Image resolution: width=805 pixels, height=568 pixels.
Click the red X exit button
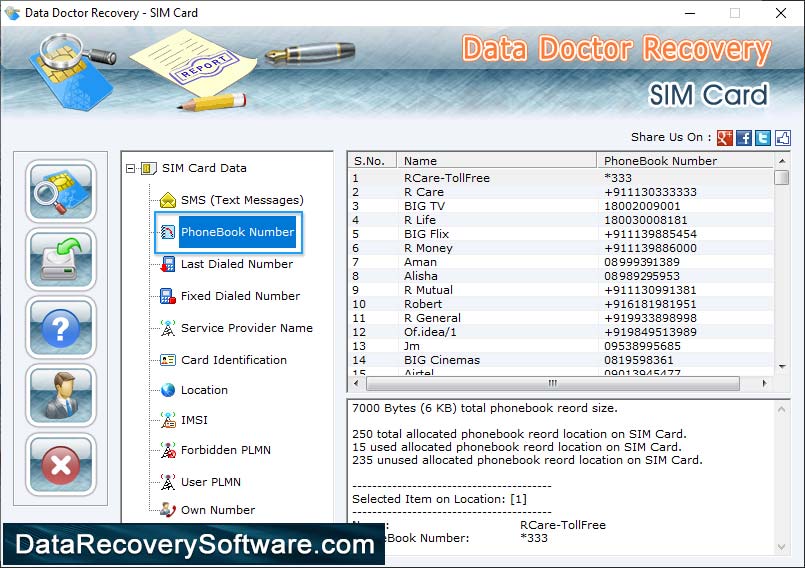point(61,464)
